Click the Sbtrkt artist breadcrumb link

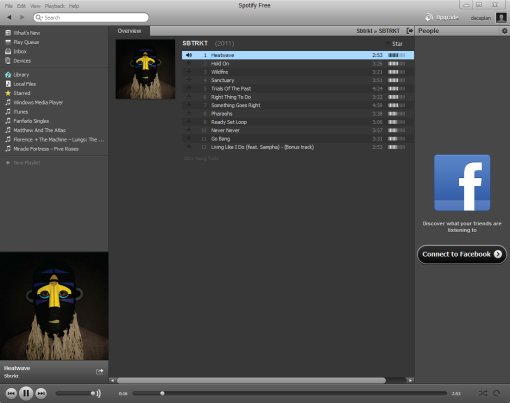(364, 31)
